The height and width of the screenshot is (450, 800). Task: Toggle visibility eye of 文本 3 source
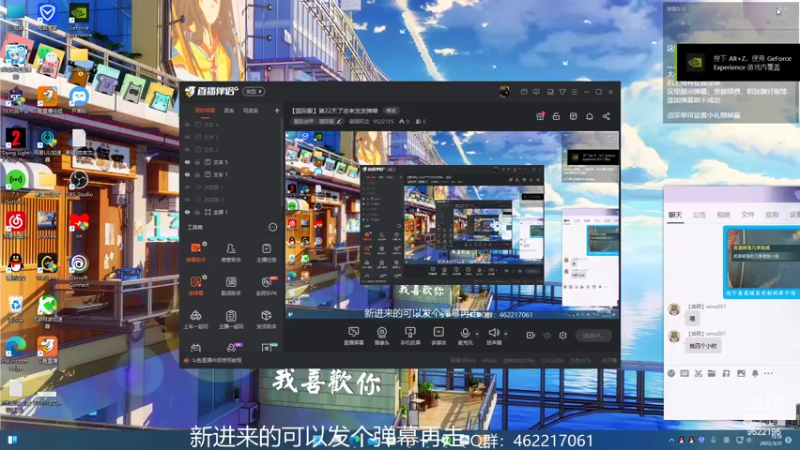(x=187, y=137)
